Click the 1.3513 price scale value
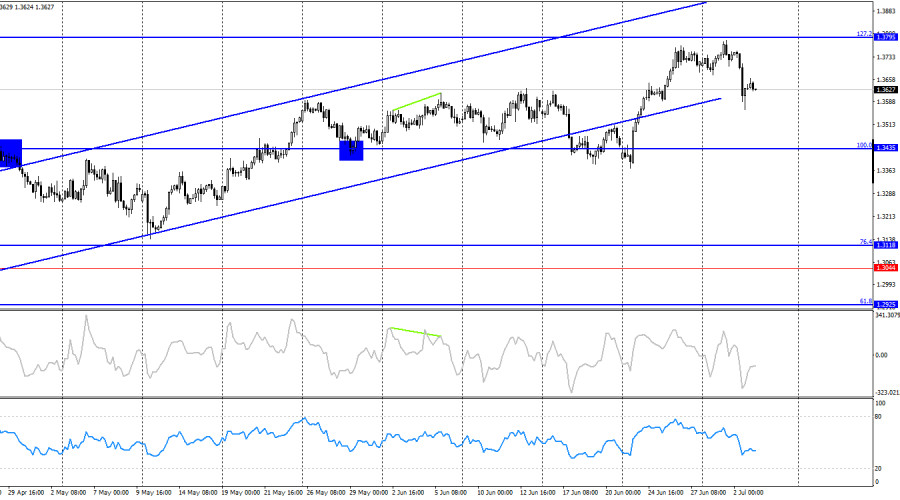 tap(886, 125)
